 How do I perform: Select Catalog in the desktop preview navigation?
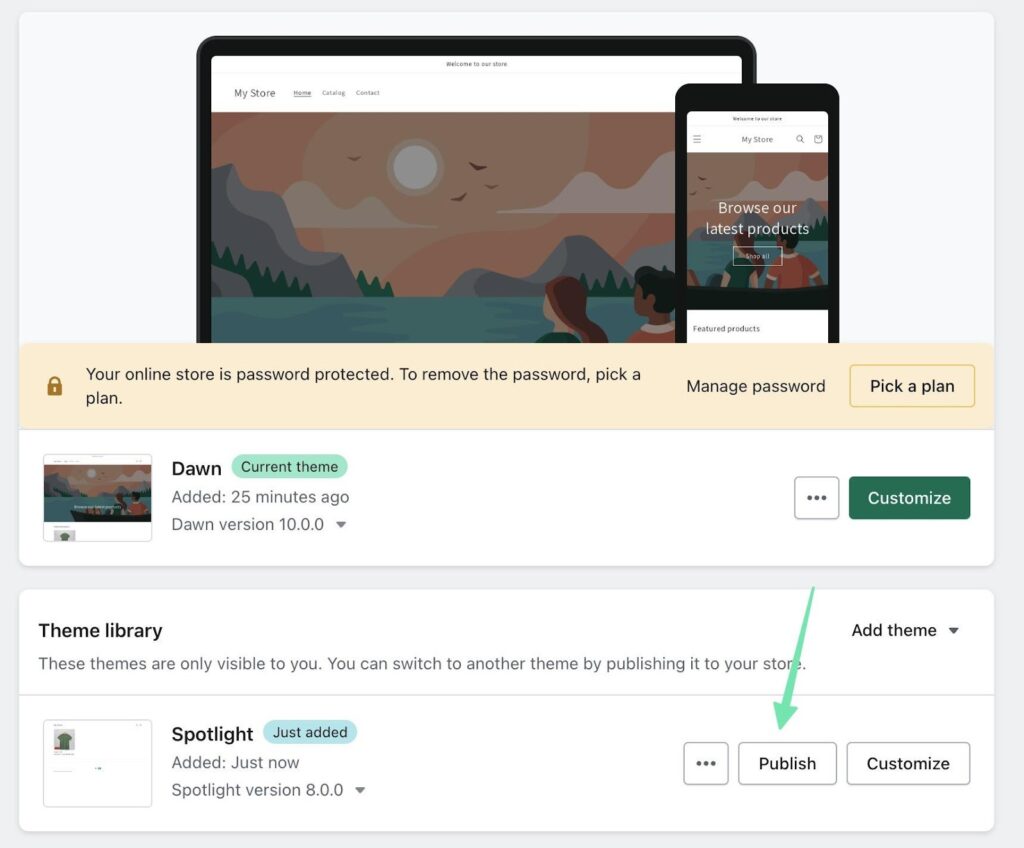point(333,93)
